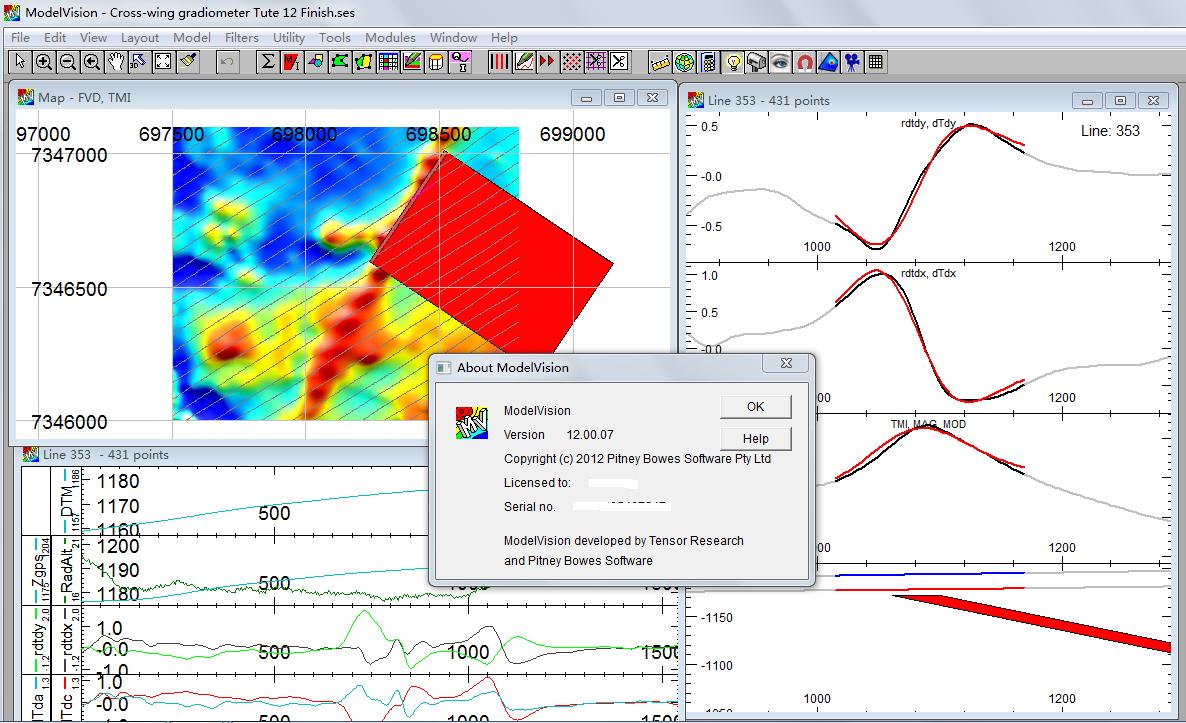Open the Modules menu
The width and height of the screenshot is (1186, 723).
(390, 37)
